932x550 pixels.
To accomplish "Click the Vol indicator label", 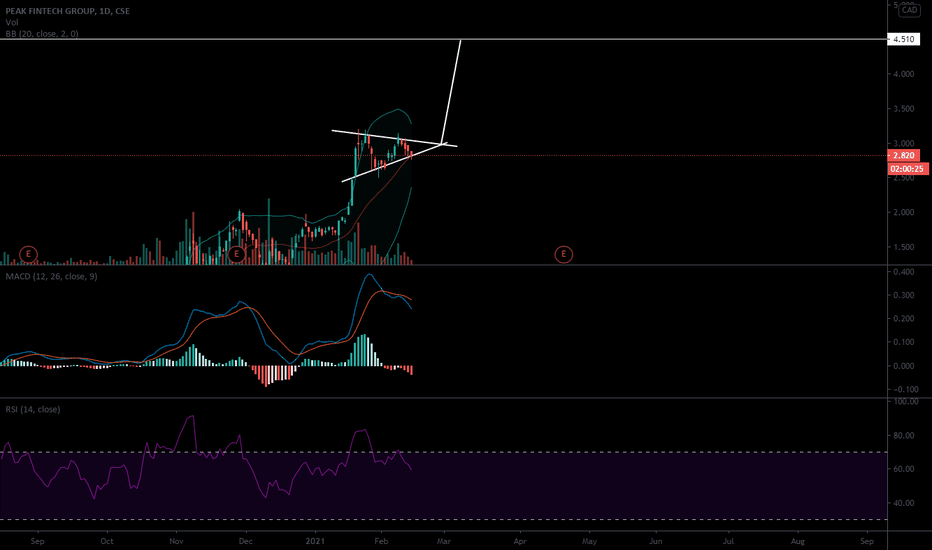I will coord(12,22).
